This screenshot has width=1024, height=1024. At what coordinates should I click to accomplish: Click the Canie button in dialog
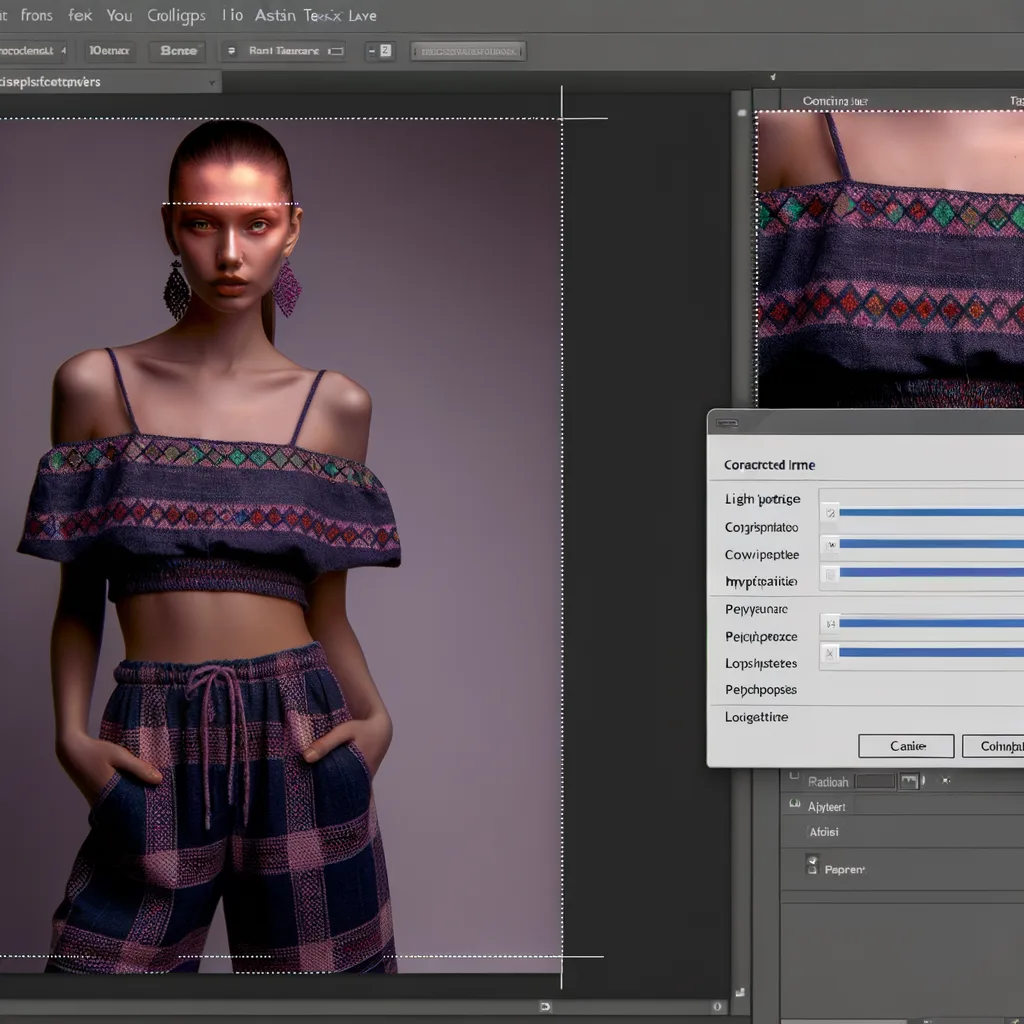[906, 746]
